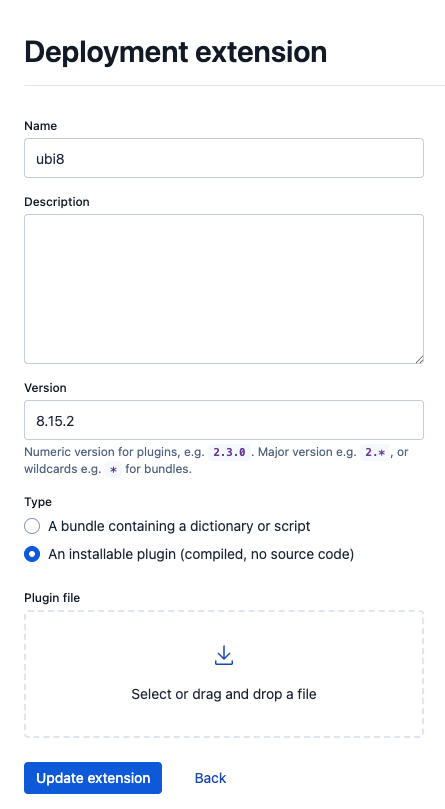This screenshot has height=809, width=445.
Task: Click the Version field label
Action: coord(45,388)
